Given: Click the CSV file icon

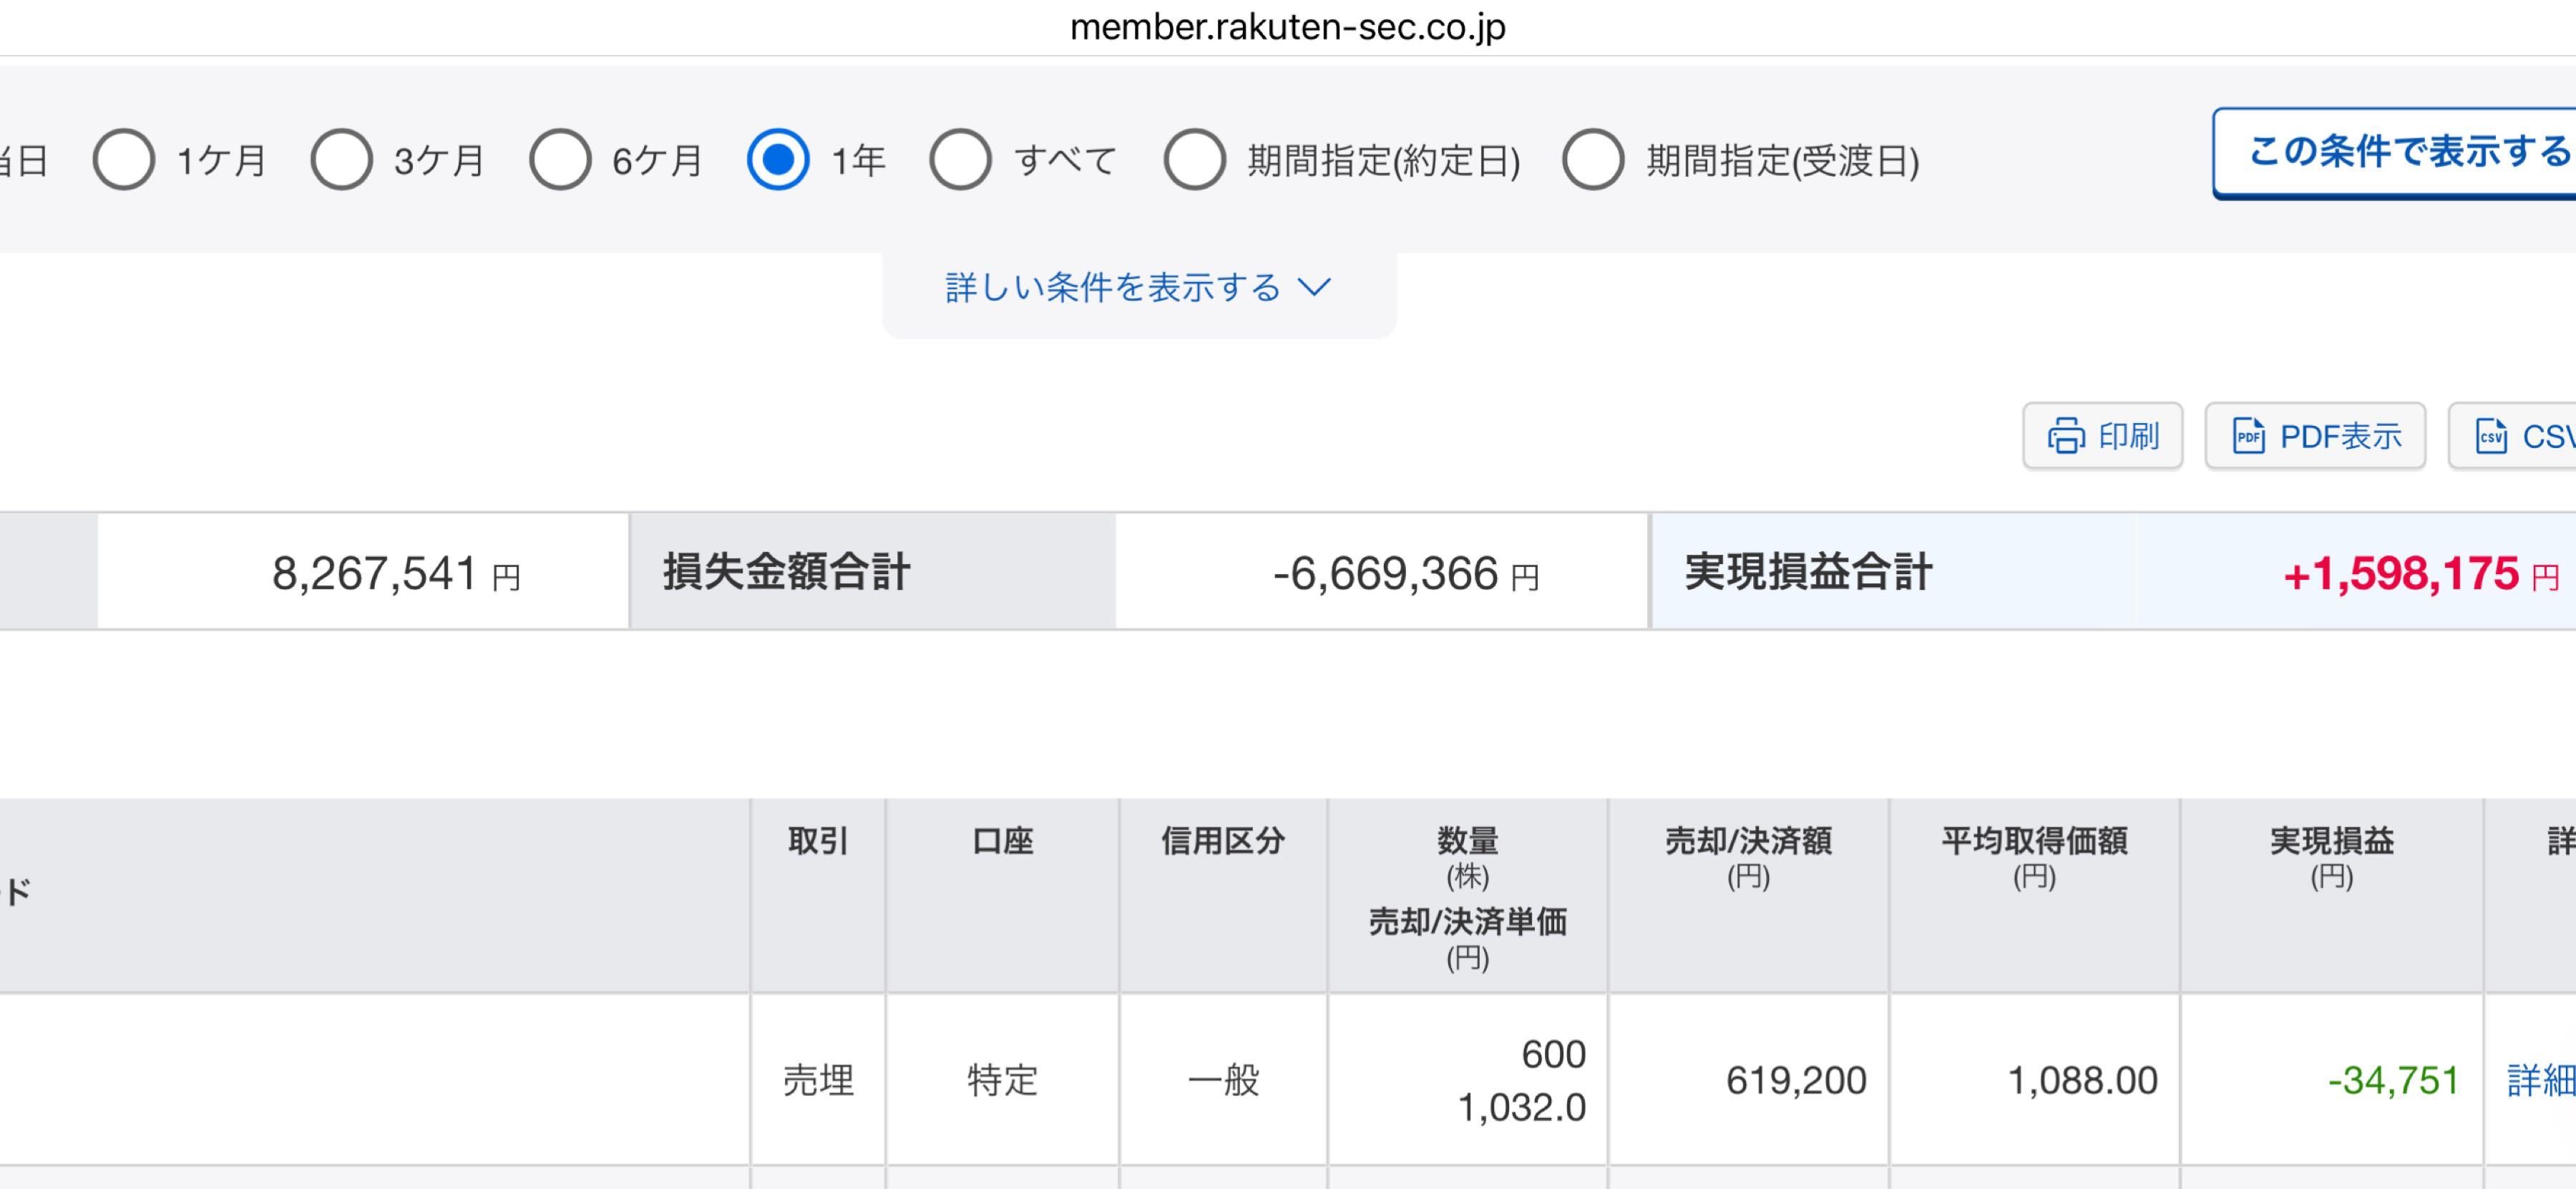Looking at the screenshot, I should tap(2491, 436).
